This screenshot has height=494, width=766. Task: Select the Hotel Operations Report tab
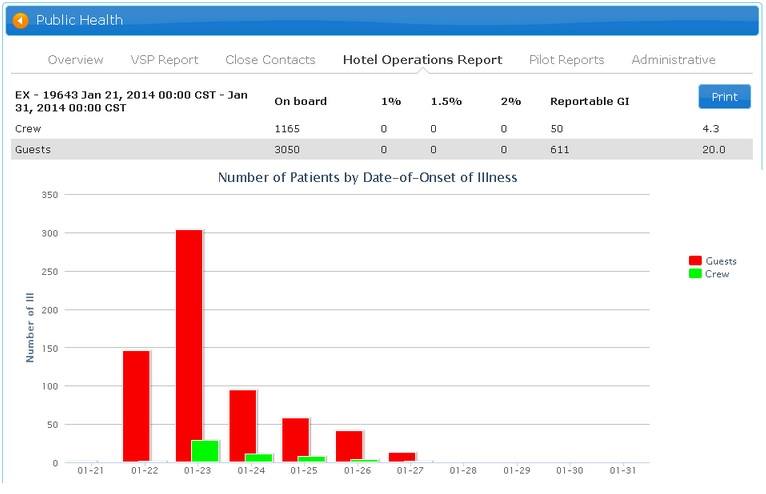point(422,60)
